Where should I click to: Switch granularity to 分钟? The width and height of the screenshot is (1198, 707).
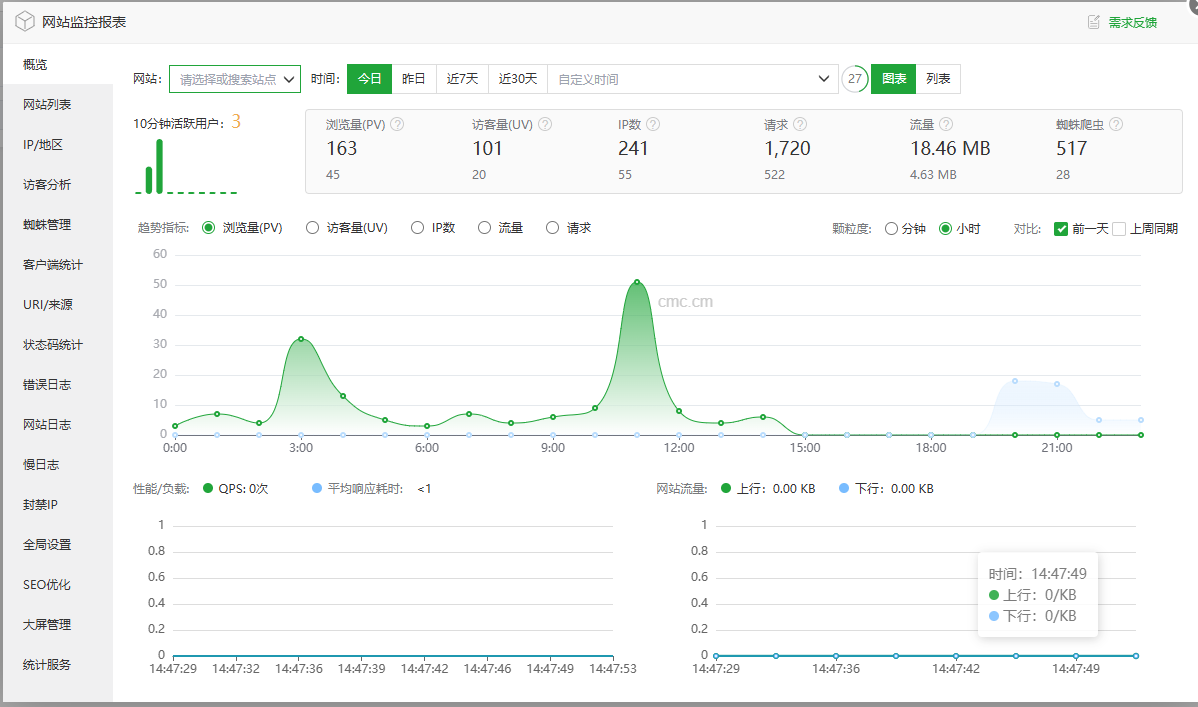(x=891, y=229)
